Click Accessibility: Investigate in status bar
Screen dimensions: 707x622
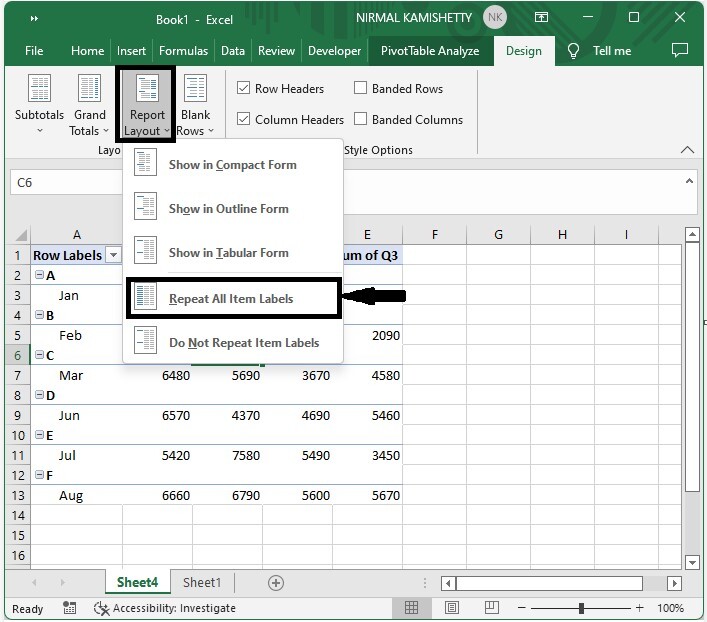click(165, 608)
